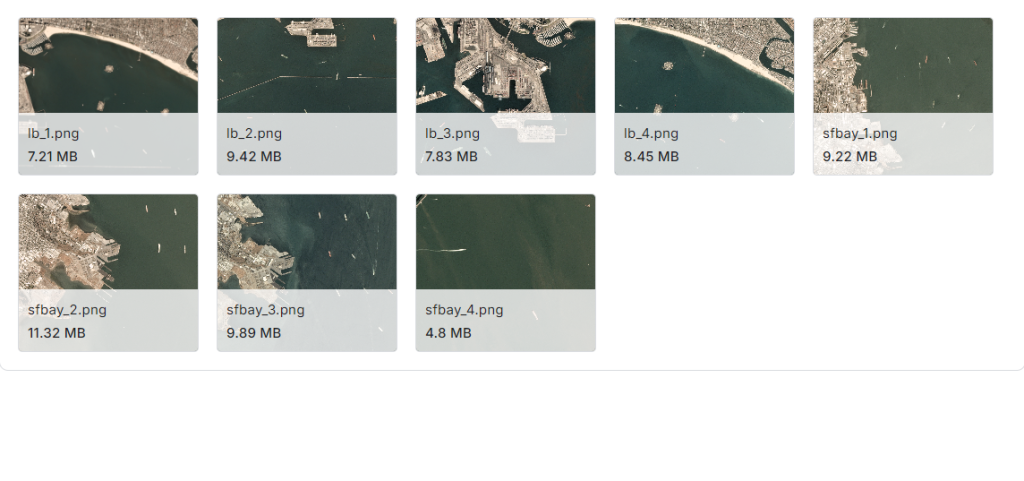Click the lb_1.png file name label
The image size is (1024, 481).
coord(54,134)
